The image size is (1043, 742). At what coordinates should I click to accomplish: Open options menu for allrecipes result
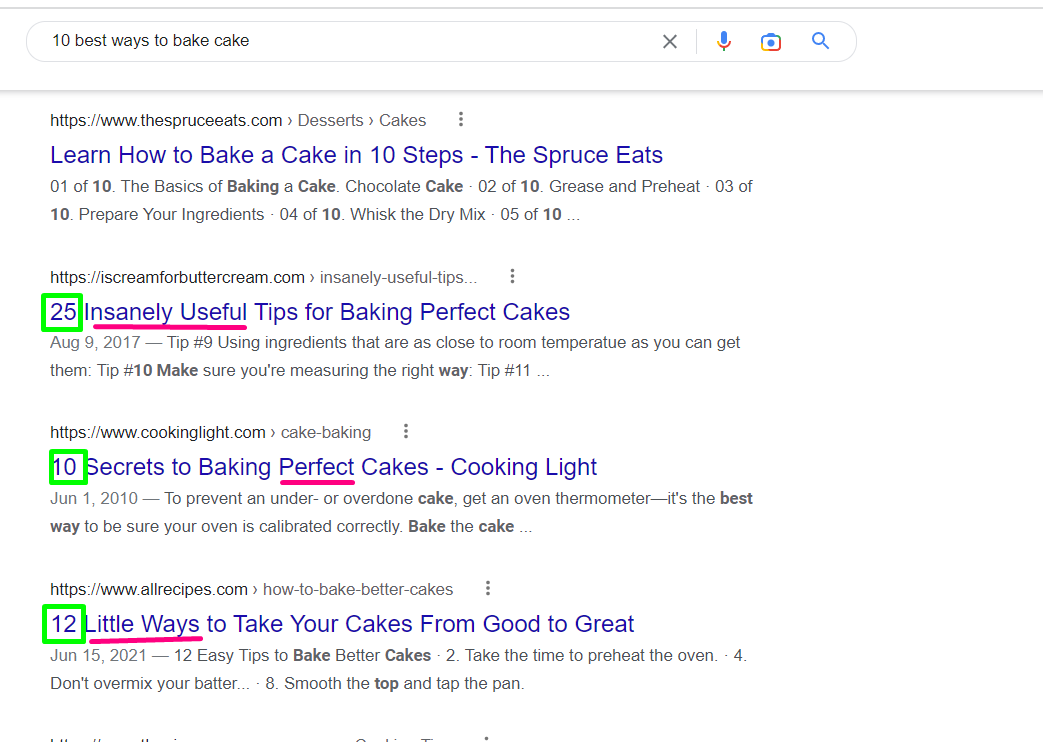pyautogui.click(x=488, y=588)
